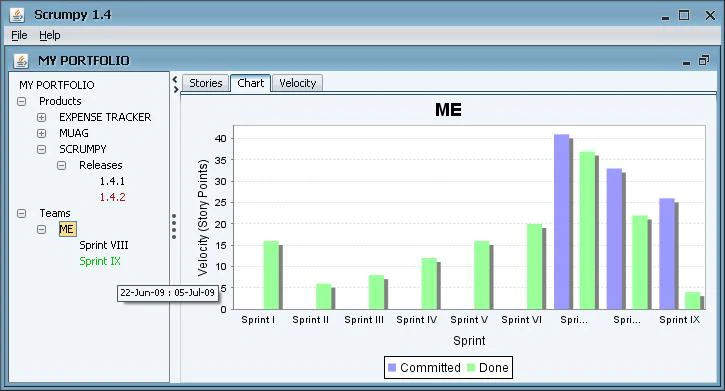This screenshot has height=391, width=725.
Task: Collapse the Releases node
Action: coord(61,165)
